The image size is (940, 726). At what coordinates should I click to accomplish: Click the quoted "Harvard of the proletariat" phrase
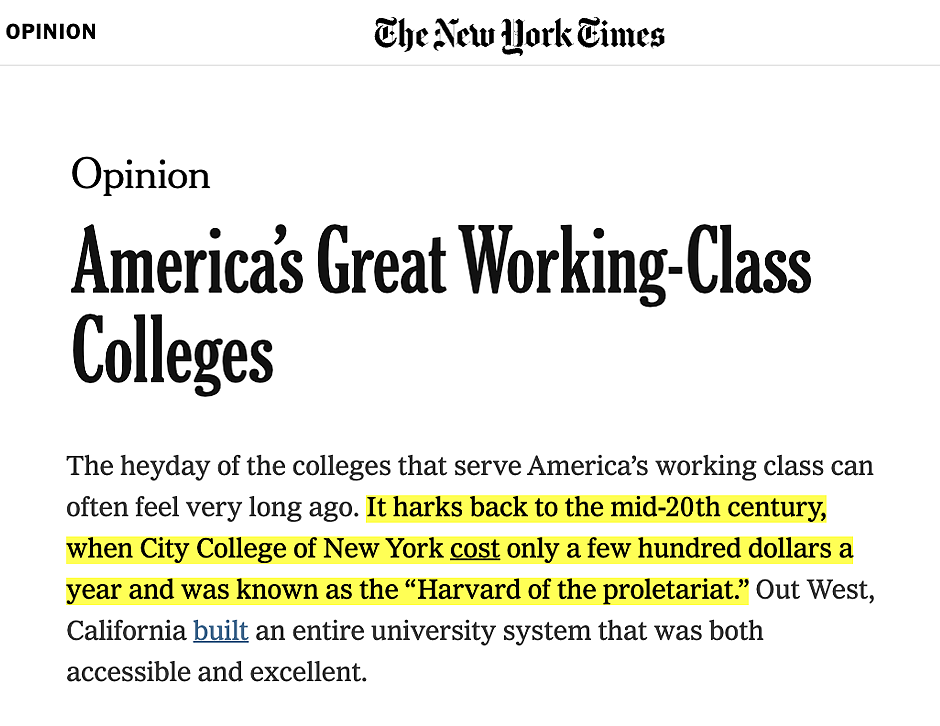579,589
